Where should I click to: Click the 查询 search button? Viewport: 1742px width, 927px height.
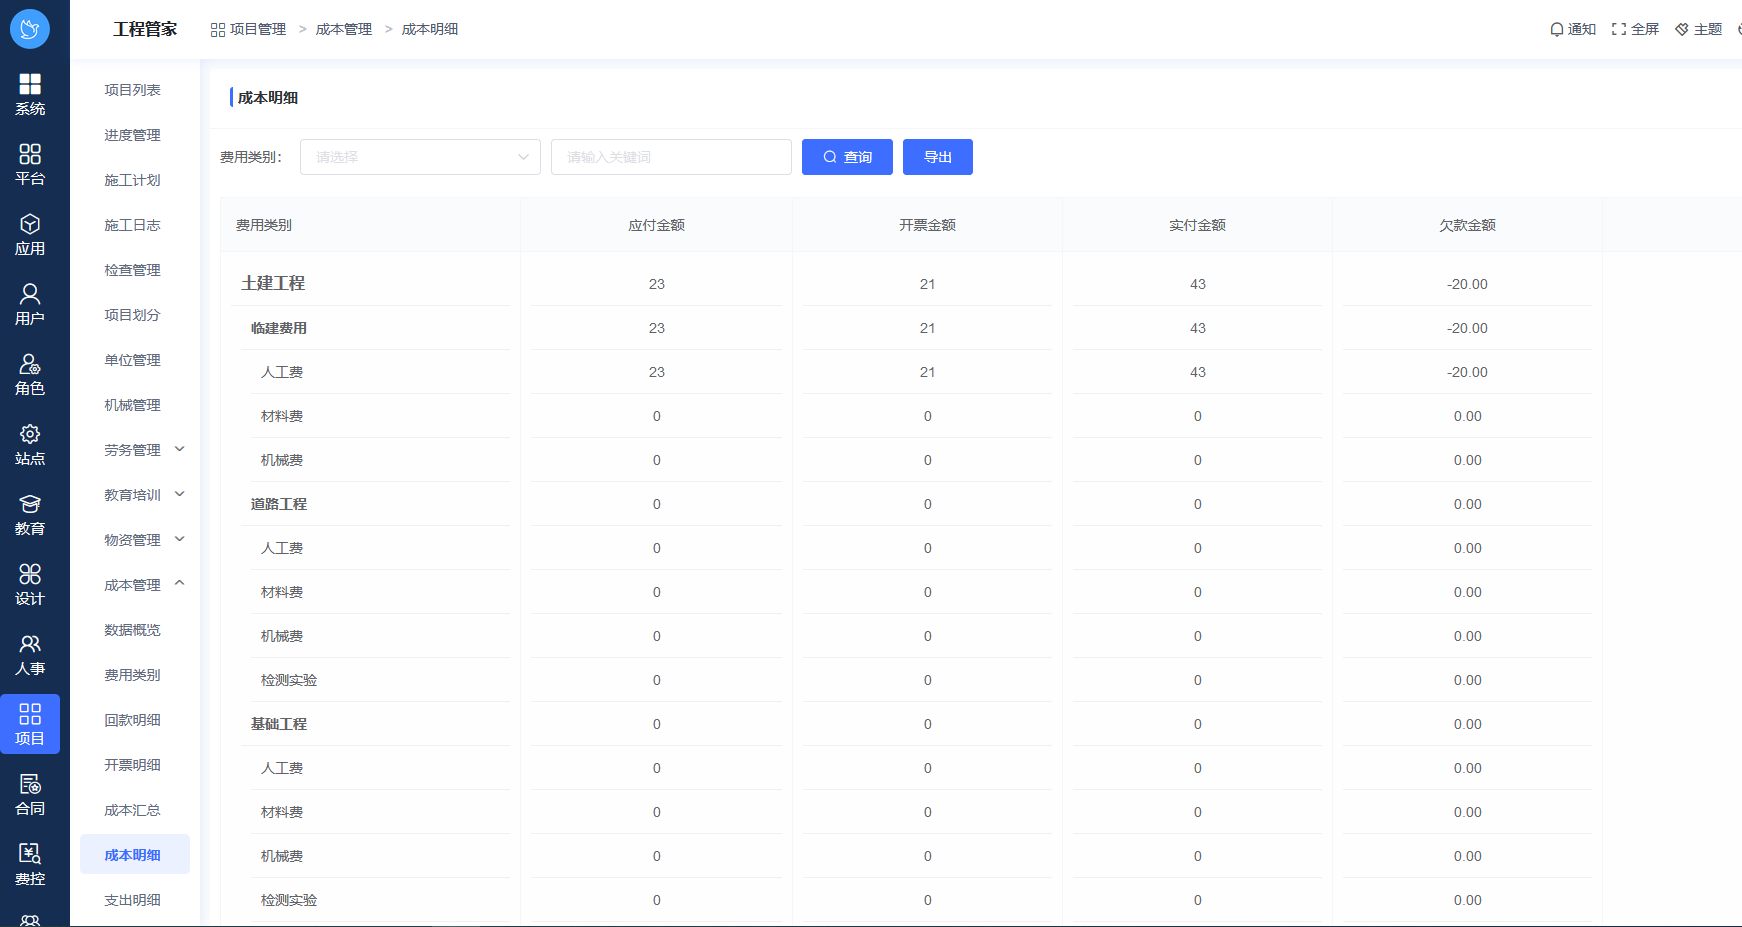click(847, 157)
